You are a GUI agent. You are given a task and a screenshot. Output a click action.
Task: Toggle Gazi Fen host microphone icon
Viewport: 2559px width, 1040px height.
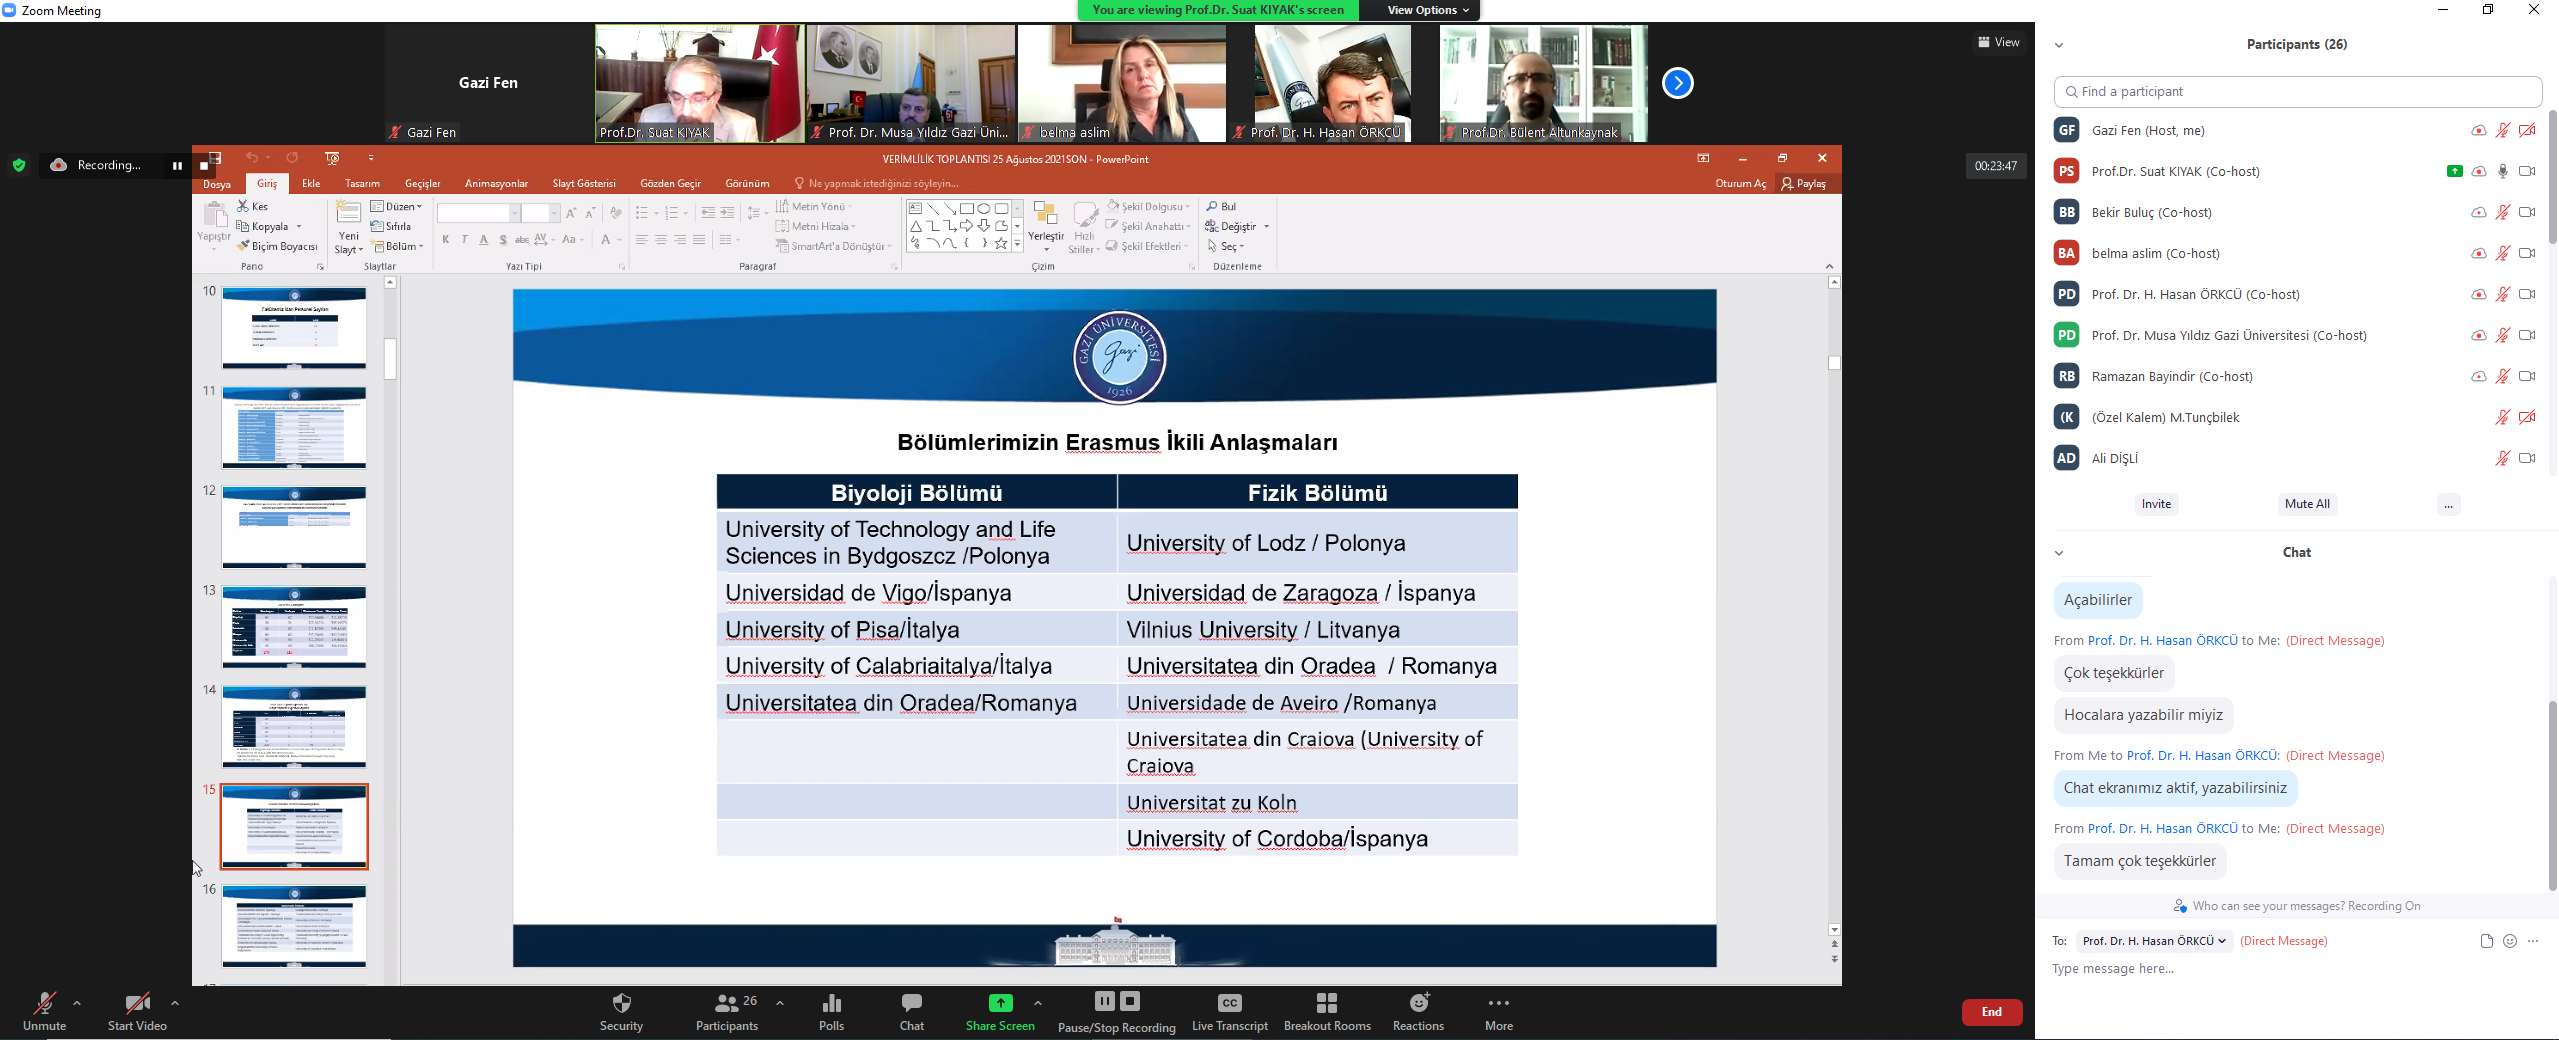click(2502, 130)
